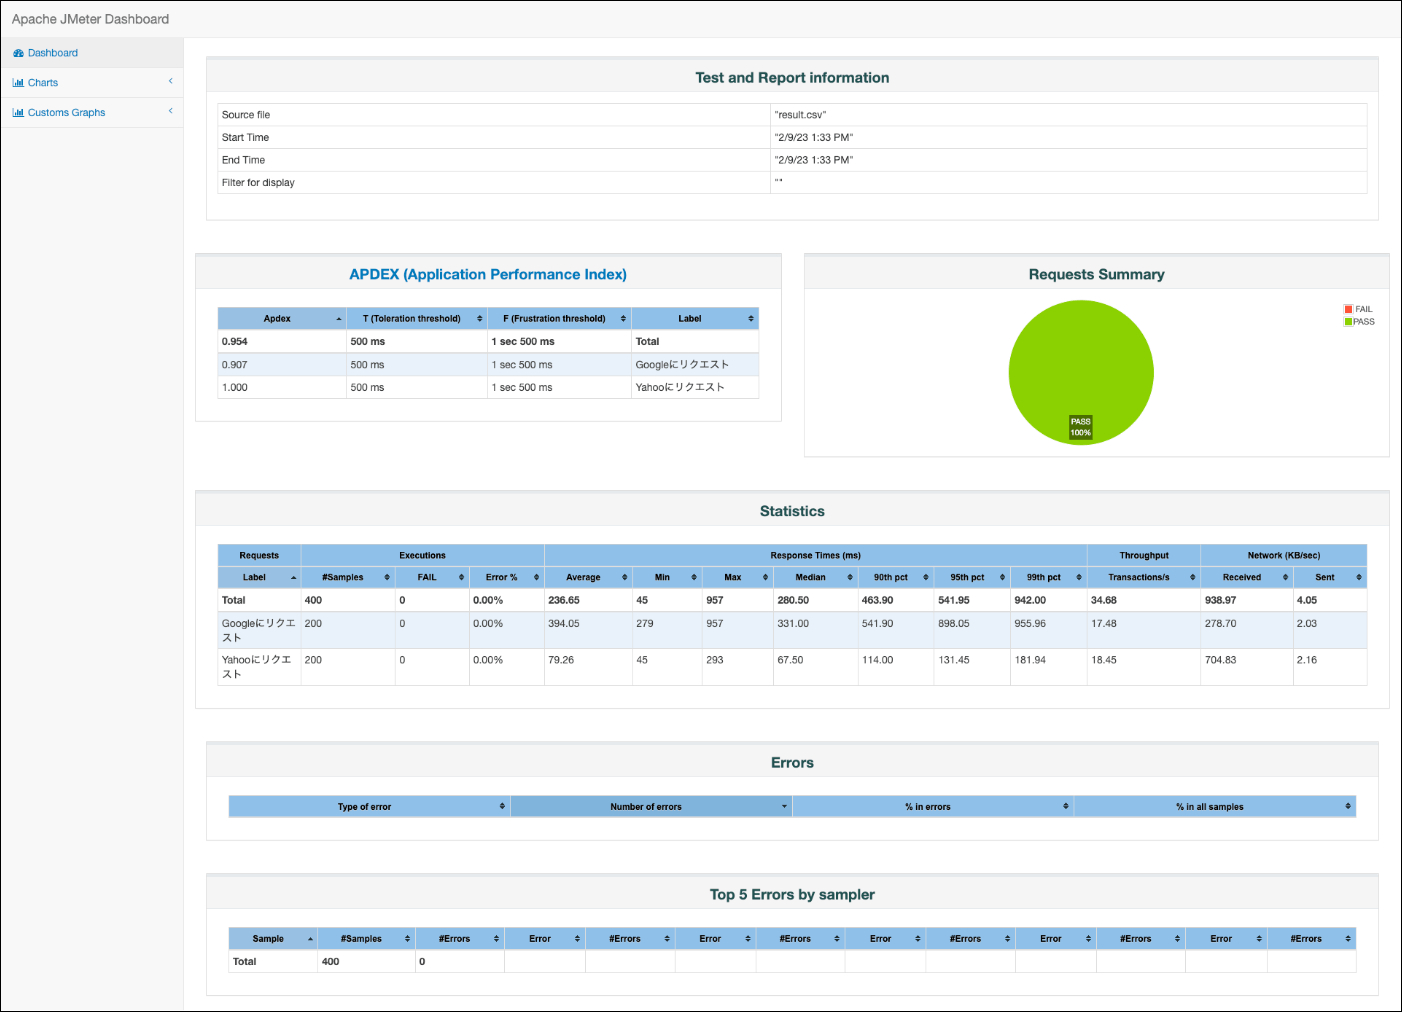Expand the Customs Graphs menu chevron
1402x1012 pixels.
pos(171,111)
